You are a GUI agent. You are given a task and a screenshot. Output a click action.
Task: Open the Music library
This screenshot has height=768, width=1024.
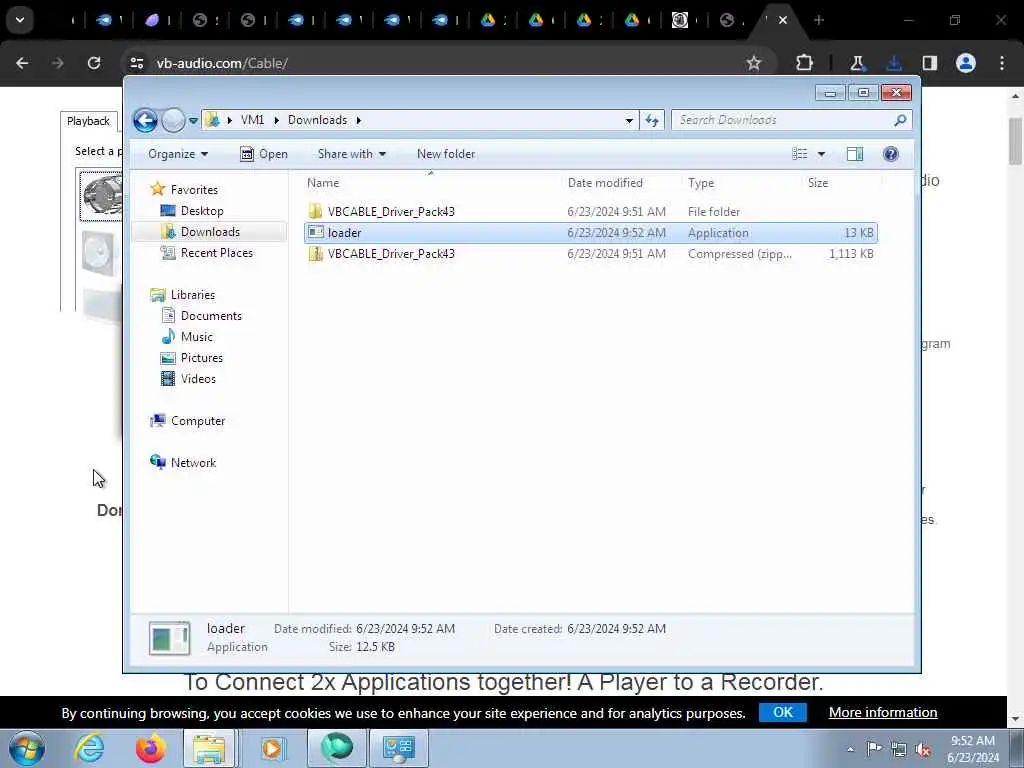click(197, 336)
